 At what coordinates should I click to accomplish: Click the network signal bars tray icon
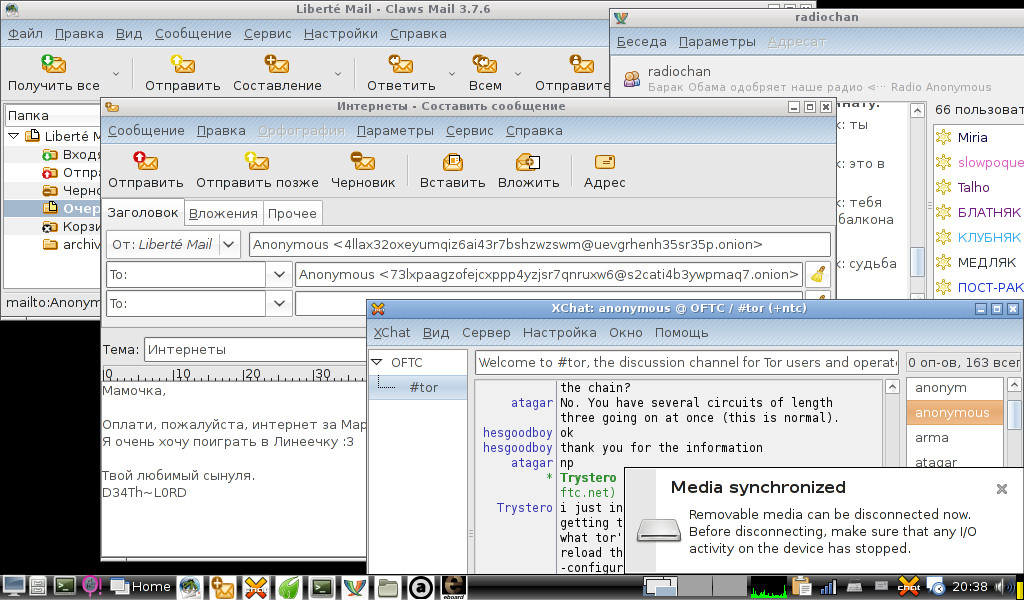[x=828, y=587]
